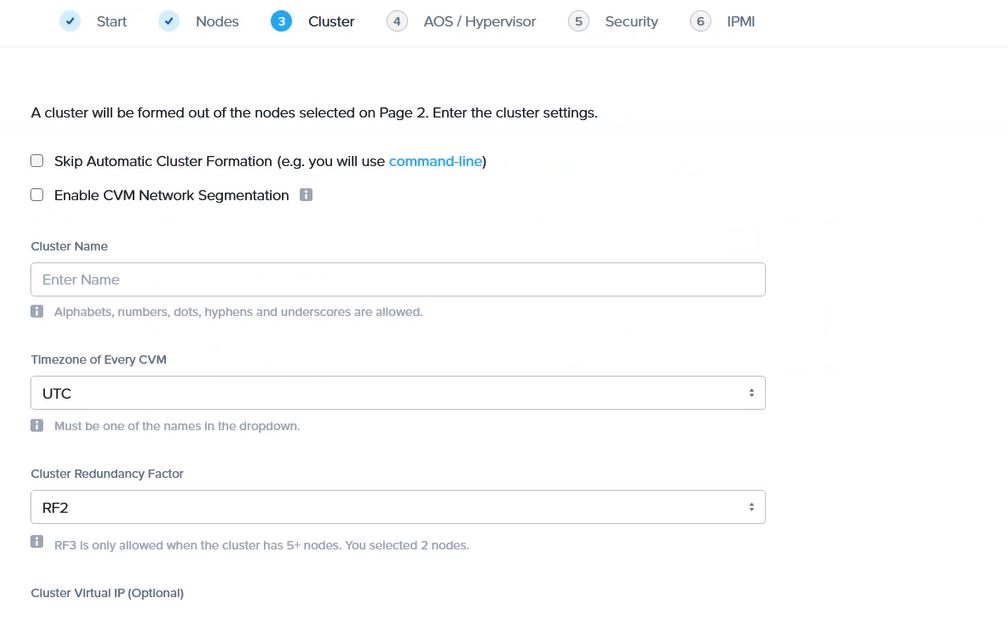Go to the AOS / Hypervisor step
Image resolution: width=1008 pixels, height=625 pixels.
(x=479, y=21)
